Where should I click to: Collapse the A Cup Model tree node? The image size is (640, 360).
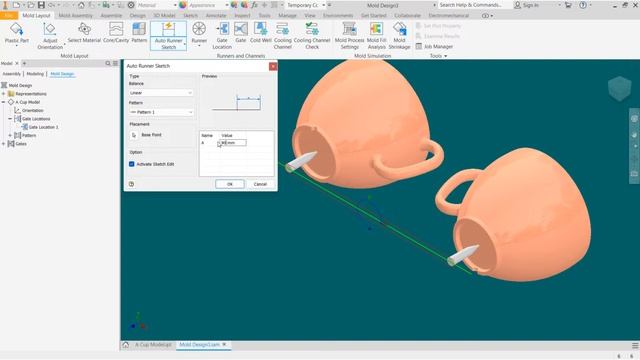[x=4, y=102]
